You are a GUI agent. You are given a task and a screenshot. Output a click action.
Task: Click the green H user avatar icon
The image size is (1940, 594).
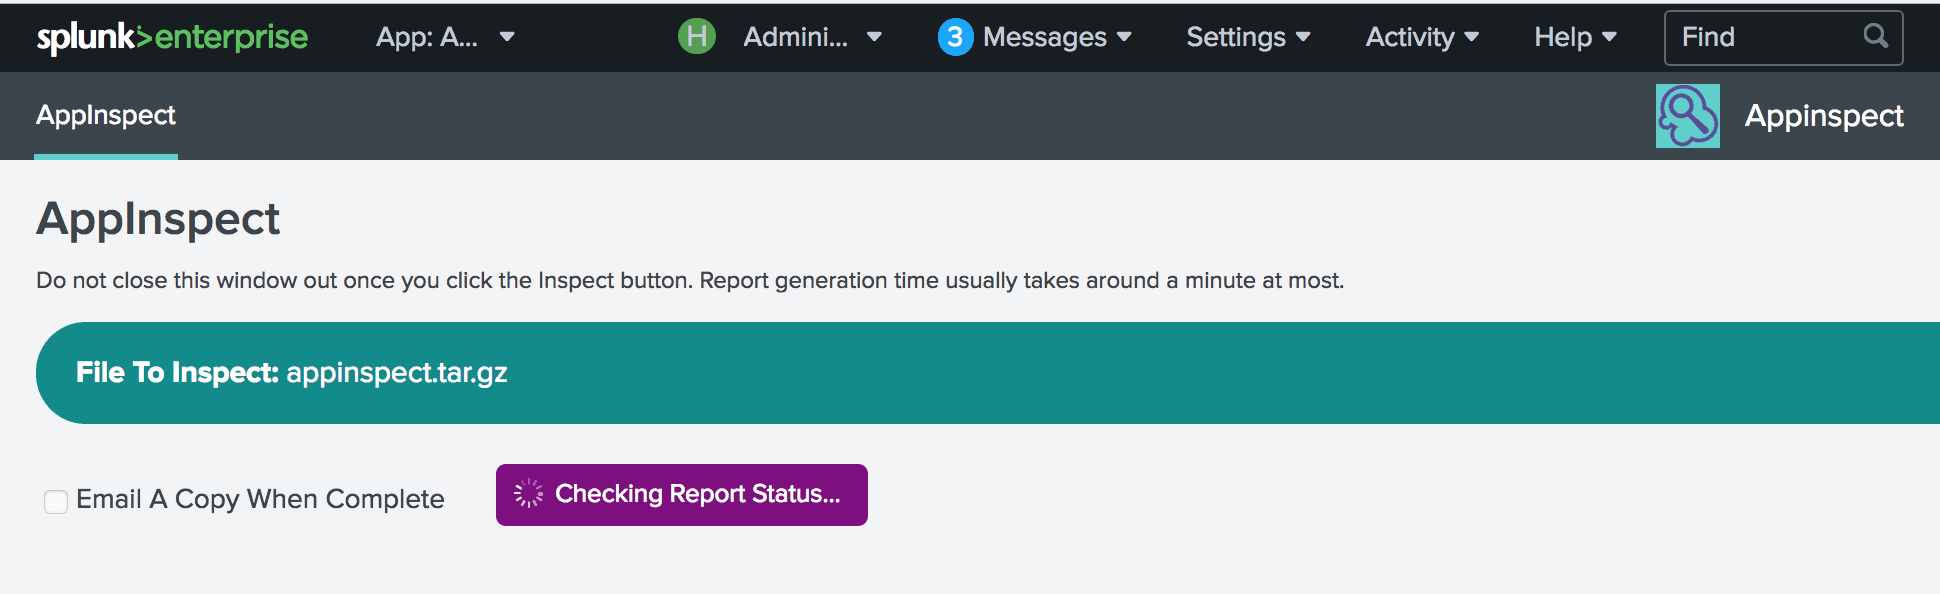(x=697, y=37)
